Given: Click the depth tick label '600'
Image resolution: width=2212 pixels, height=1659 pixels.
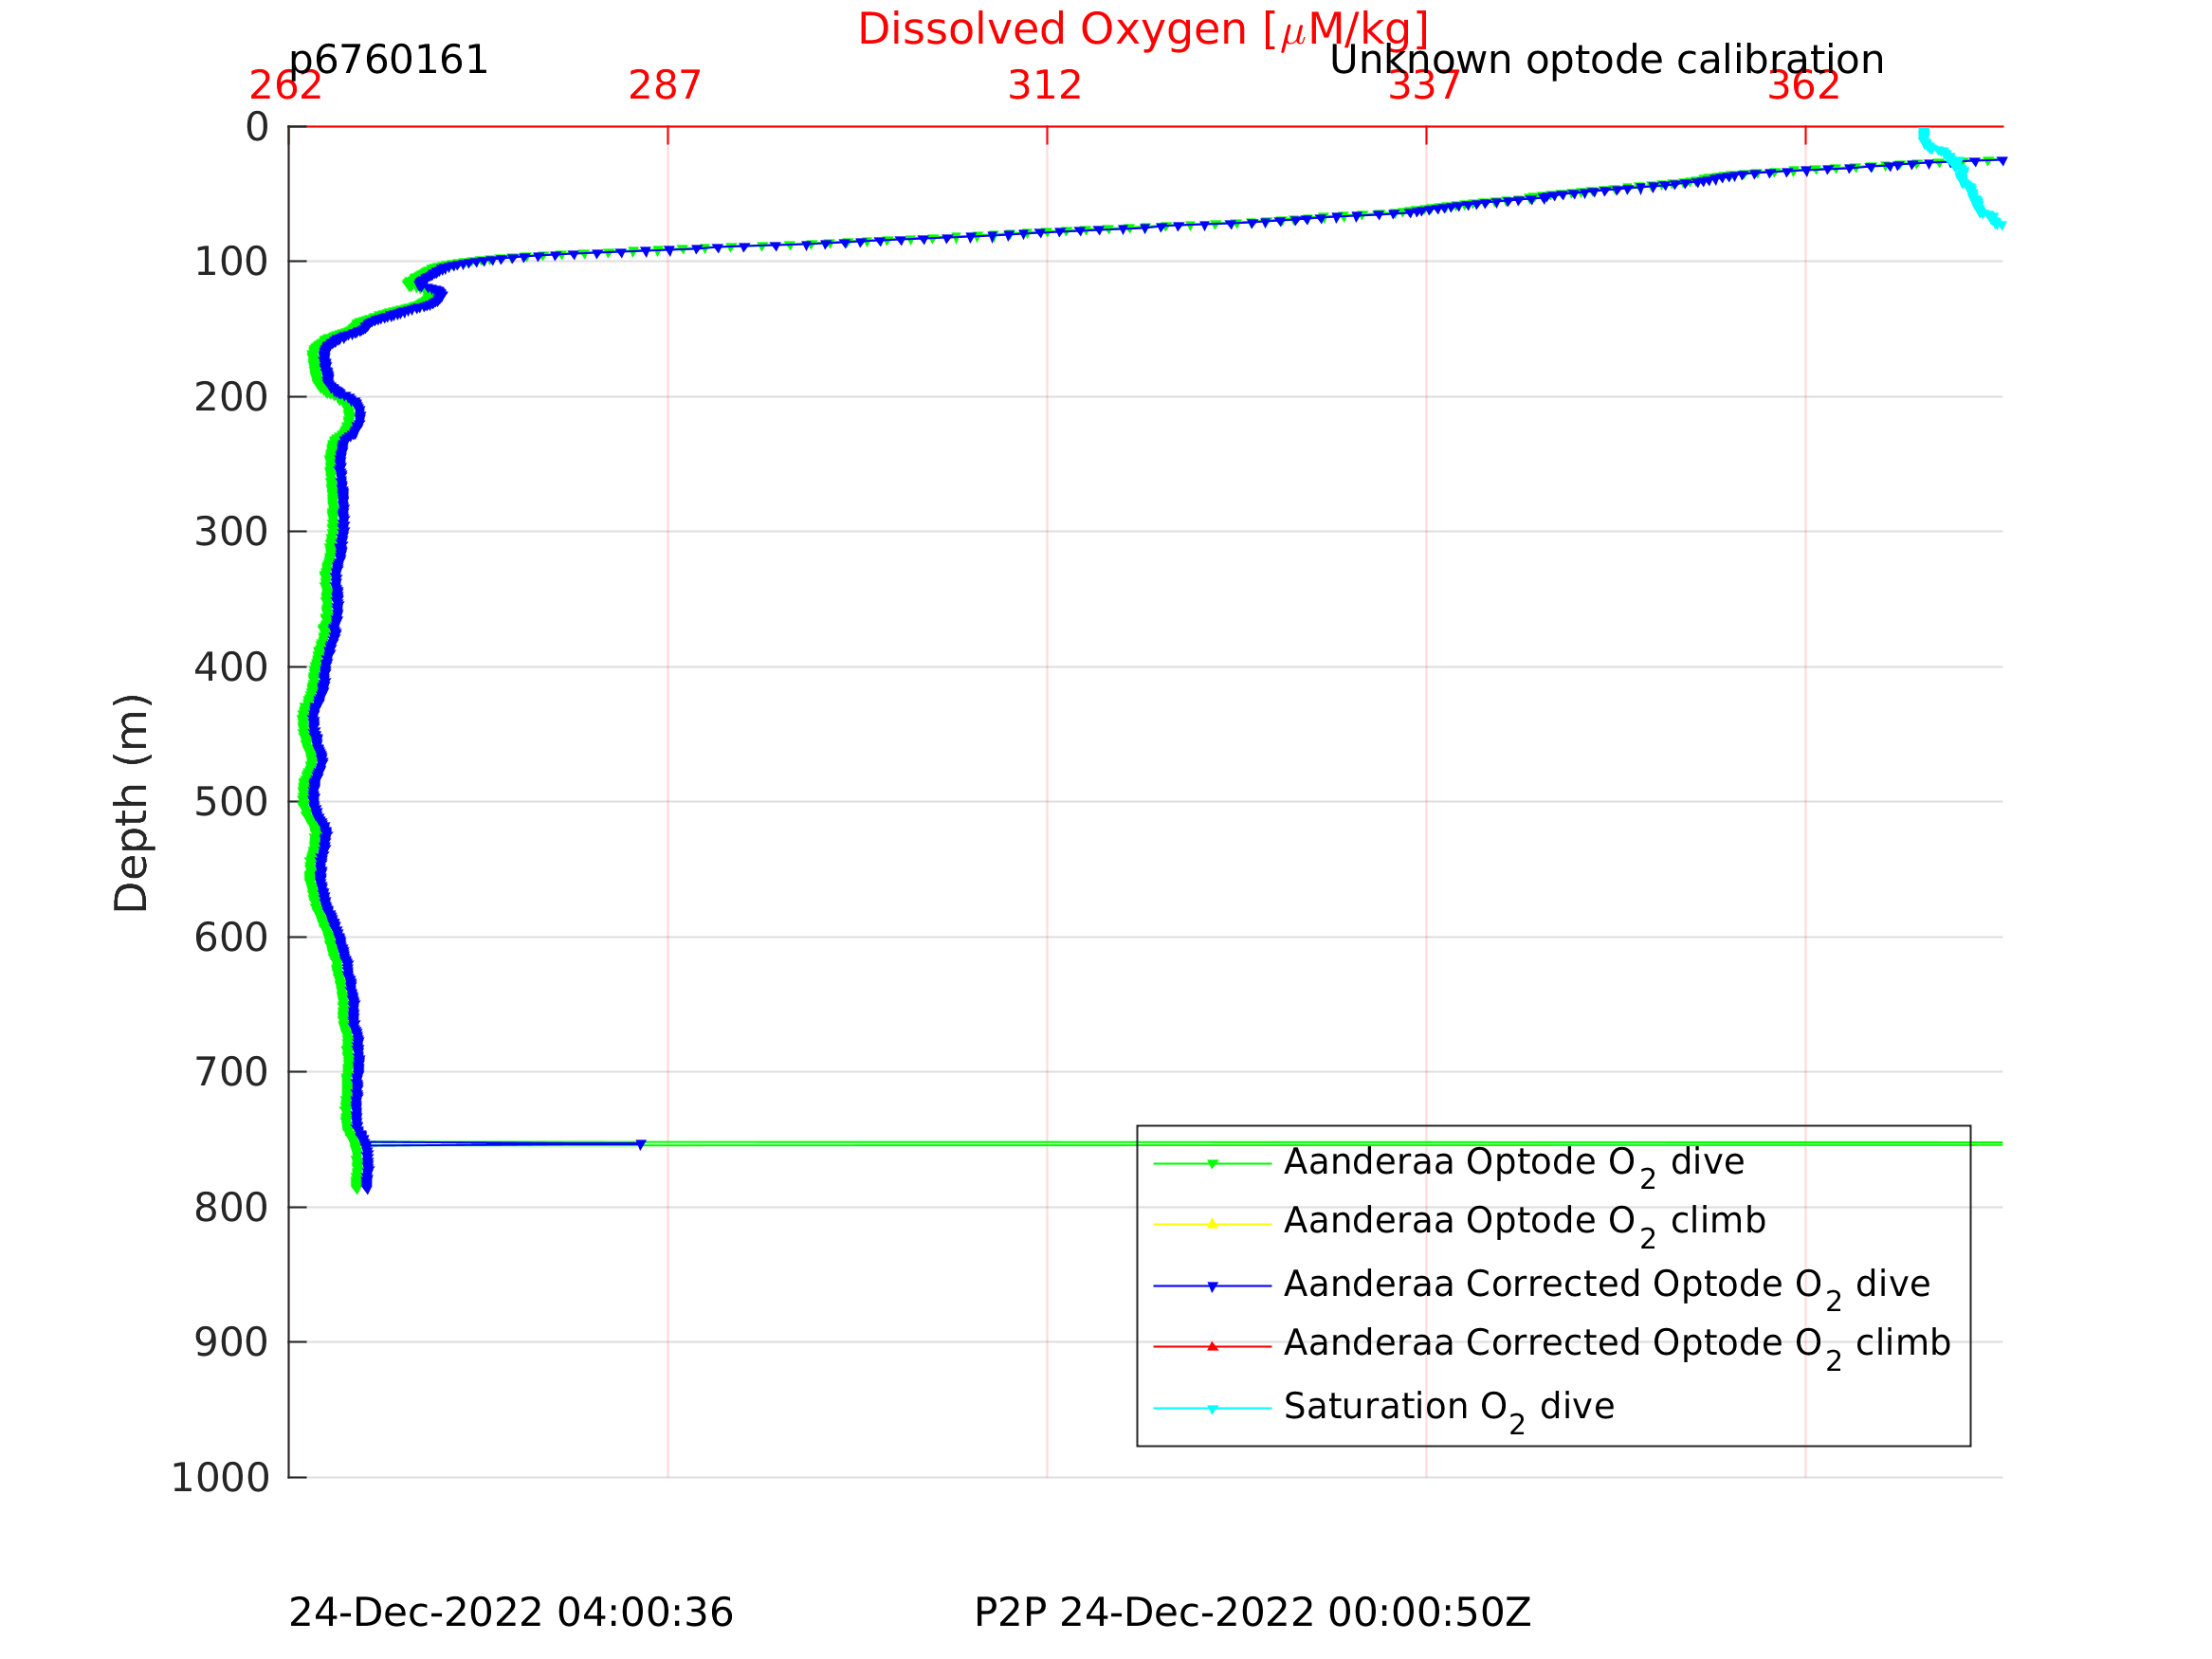Looking at the screenshot, I should (231, 937).
